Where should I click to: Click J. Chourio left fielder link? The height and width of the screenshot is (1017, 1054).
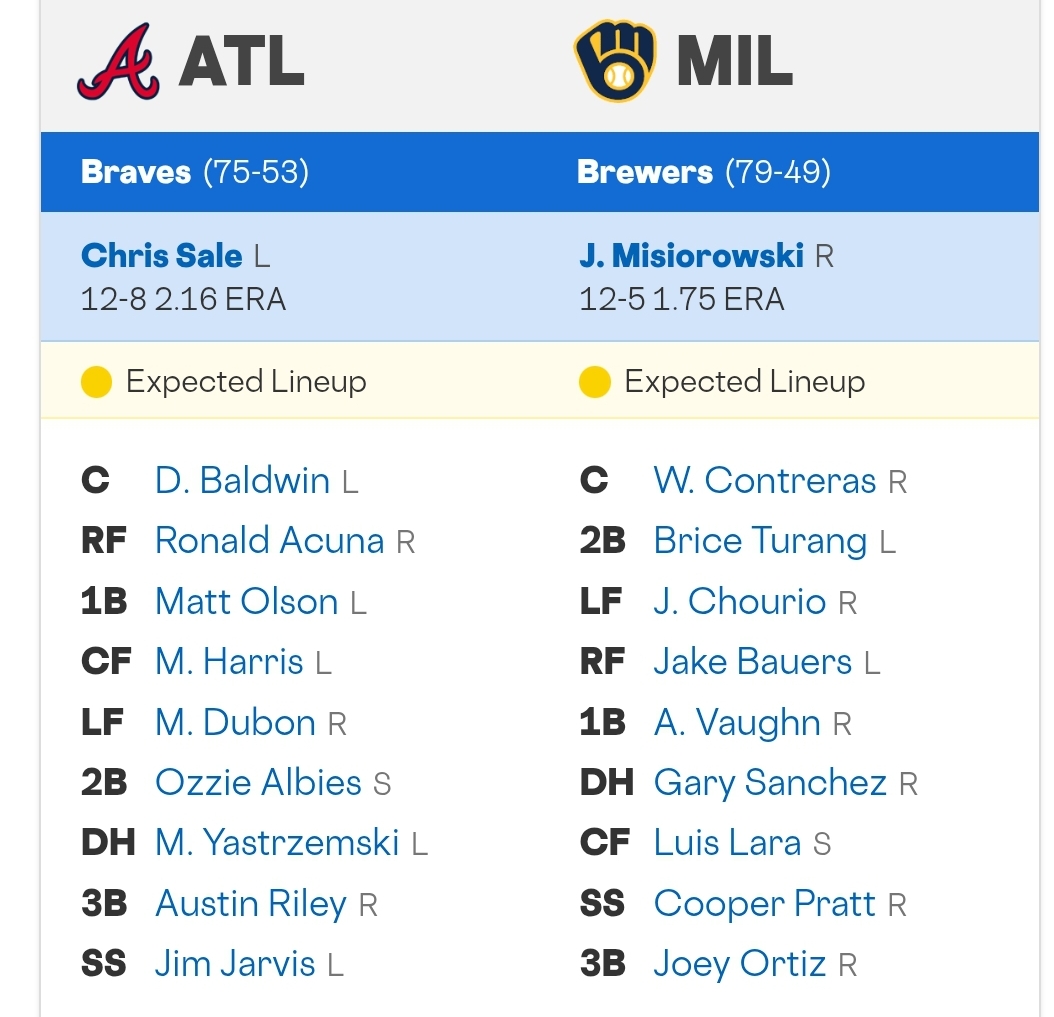click(x=739, y=602)
